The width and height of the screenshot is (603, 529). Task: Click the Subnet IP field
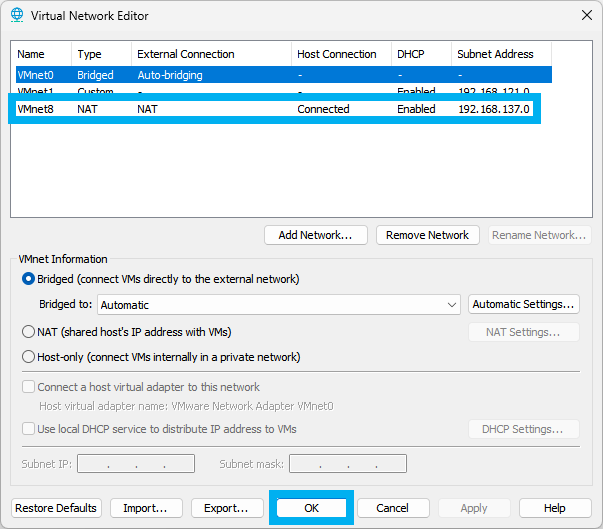point(136,463)
